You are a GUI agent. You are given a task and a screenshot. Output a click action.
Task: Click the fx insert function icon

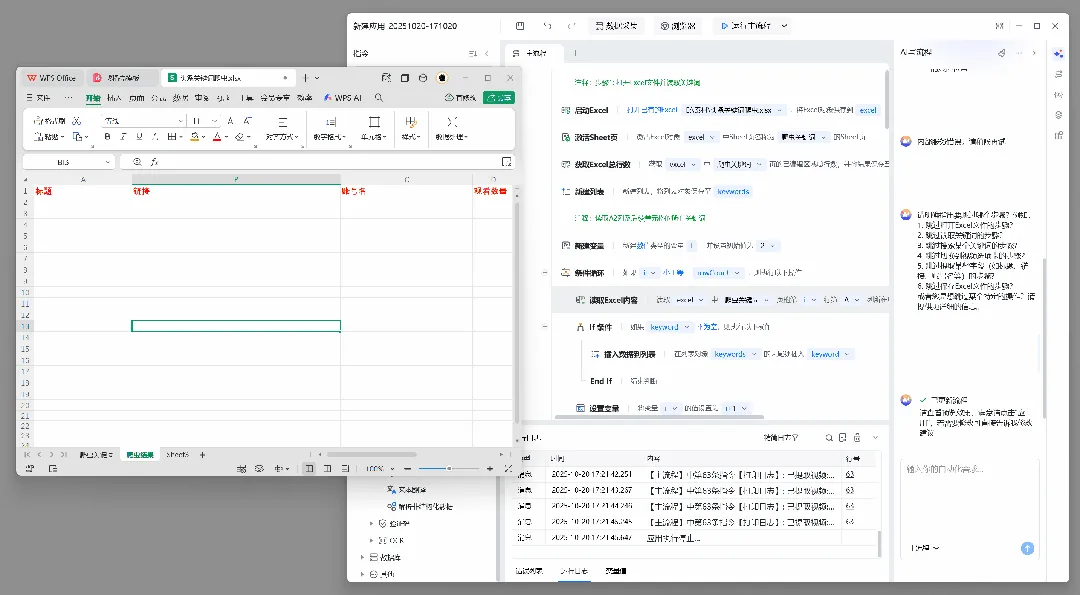[x=154, y=162]
